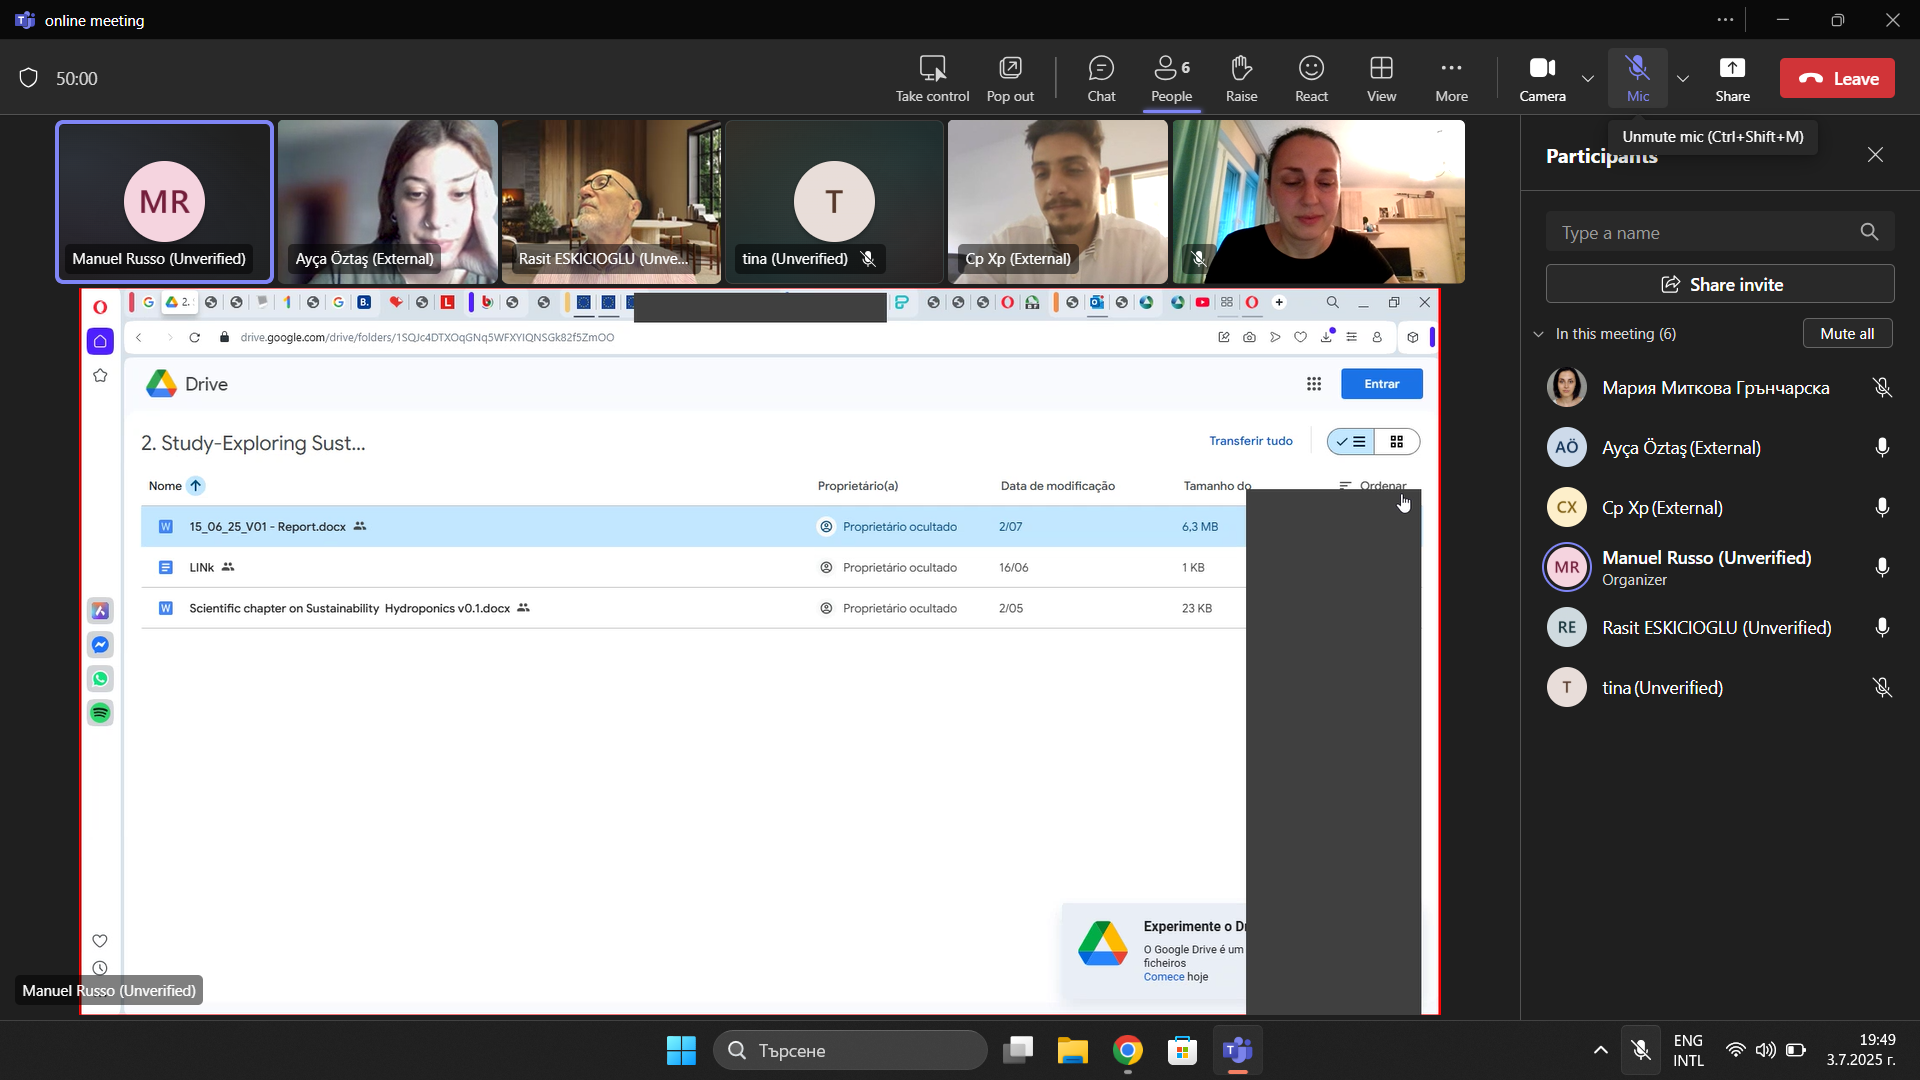Click Mute all participants
The height and width of the screenshot is (1080, 1920).
point(1847,334)
